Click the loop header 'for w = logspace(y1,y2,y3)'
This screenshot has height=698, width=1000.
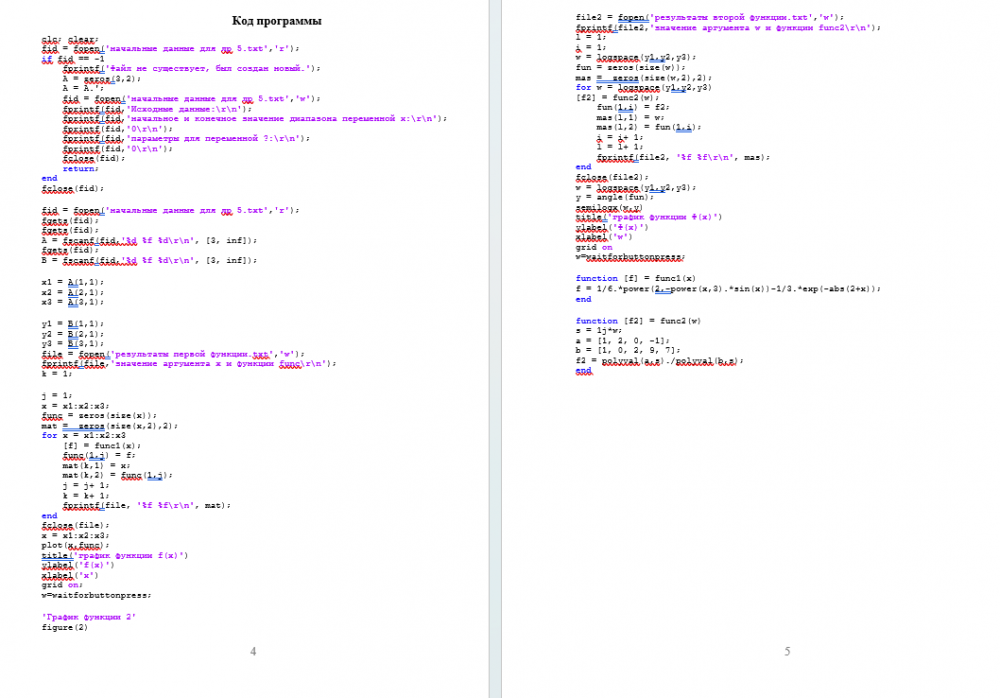643,87
